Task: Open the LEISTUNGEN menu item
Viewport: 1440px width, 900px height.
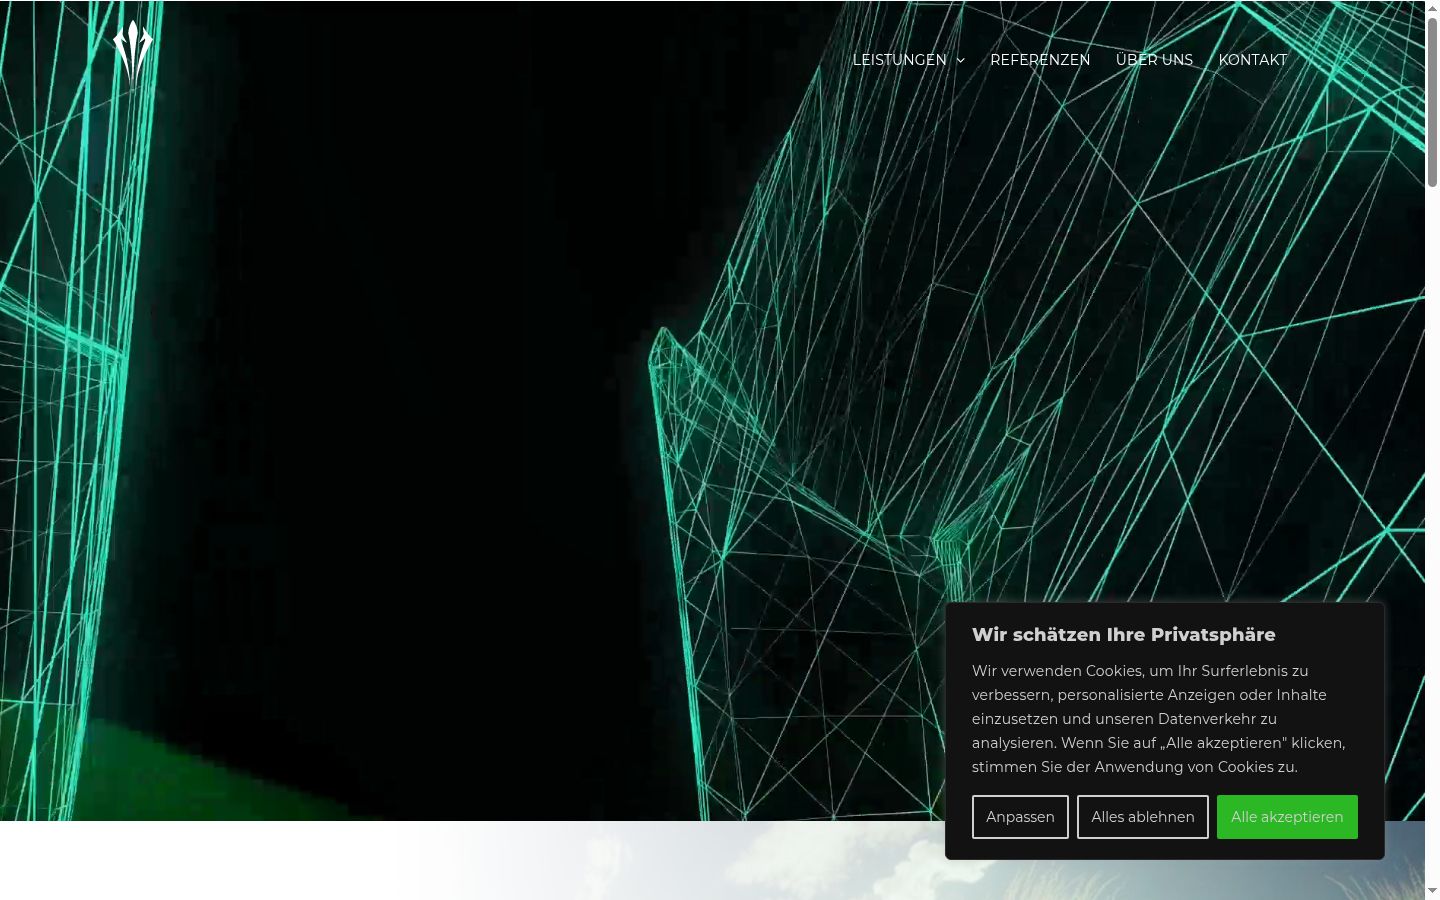Action: click(899, 60)
